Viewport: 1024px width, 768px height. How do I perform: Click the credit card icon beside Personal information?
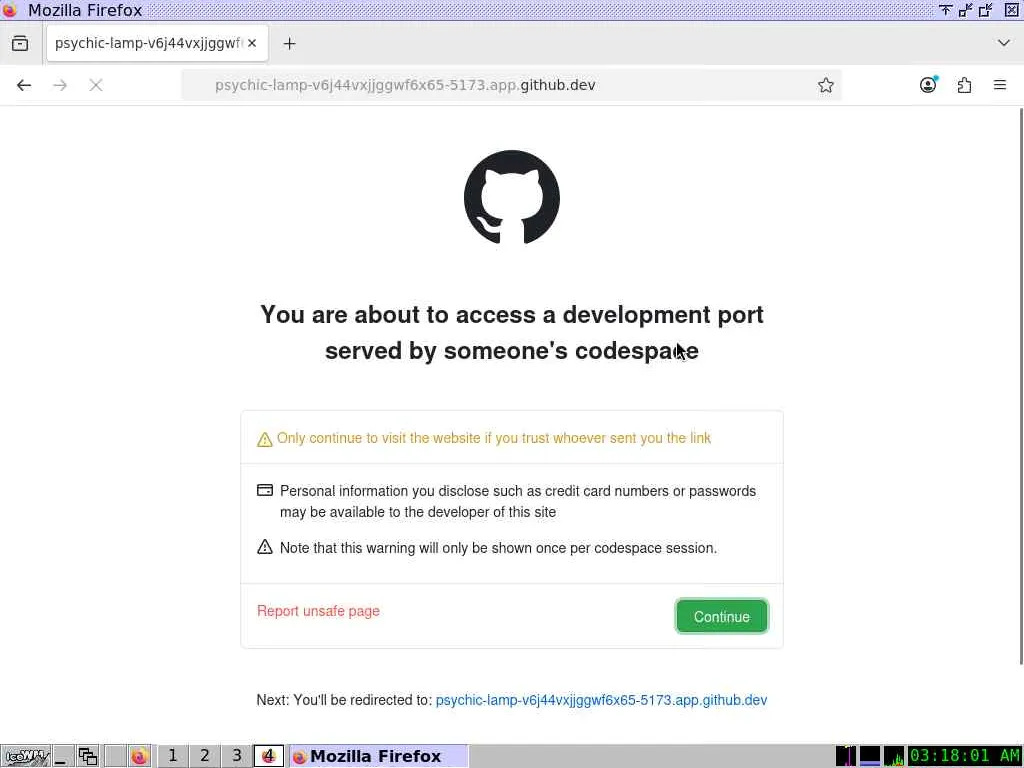point(264,490)
